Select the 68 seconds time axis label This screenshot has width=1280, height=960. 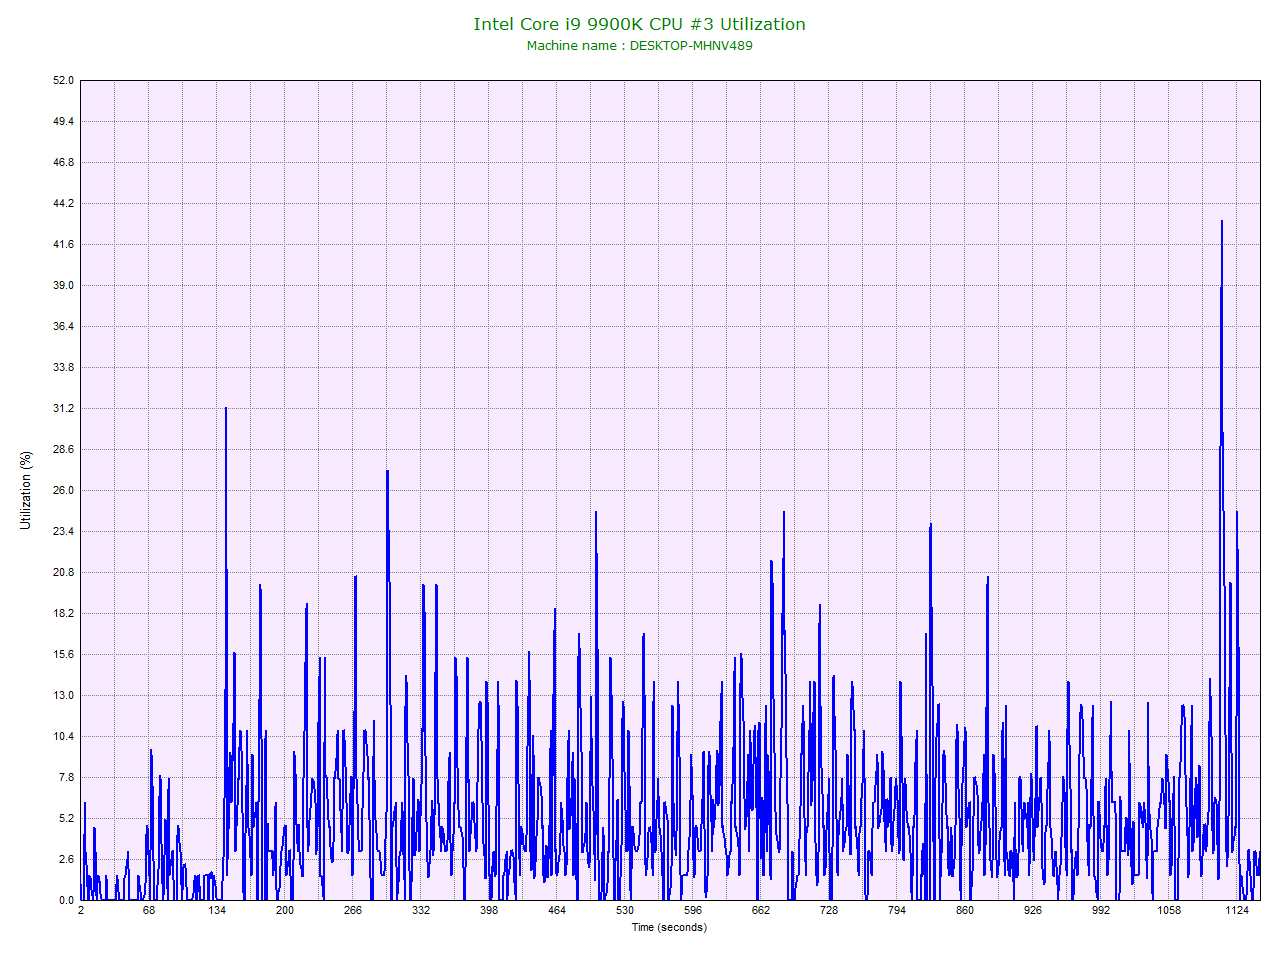pos(149,910)
